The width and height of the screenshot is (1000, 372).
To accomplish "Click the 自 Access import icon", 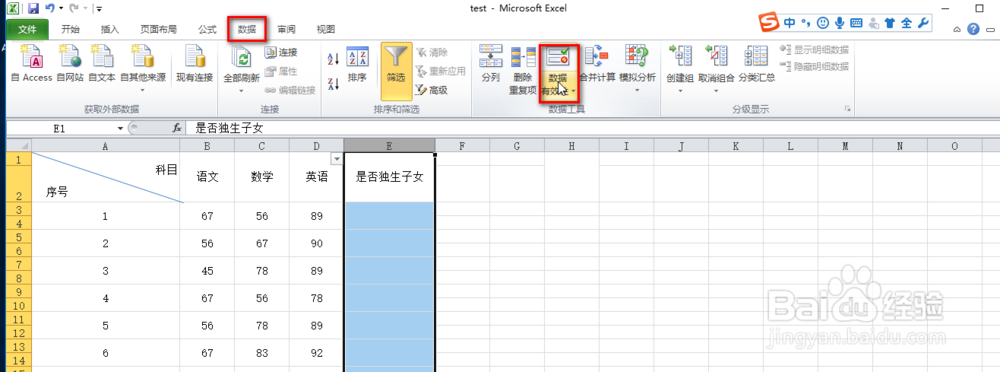I will pos(31,57).
